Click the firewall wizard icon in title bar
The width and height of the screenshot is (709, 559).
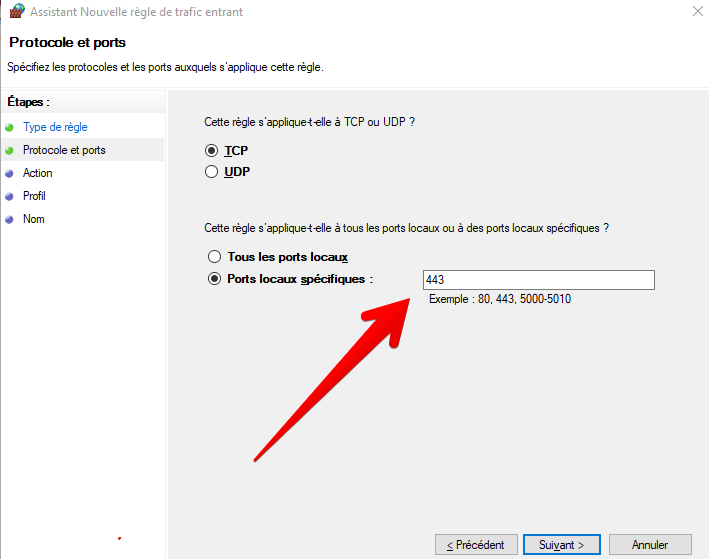[x=17, y=11]
